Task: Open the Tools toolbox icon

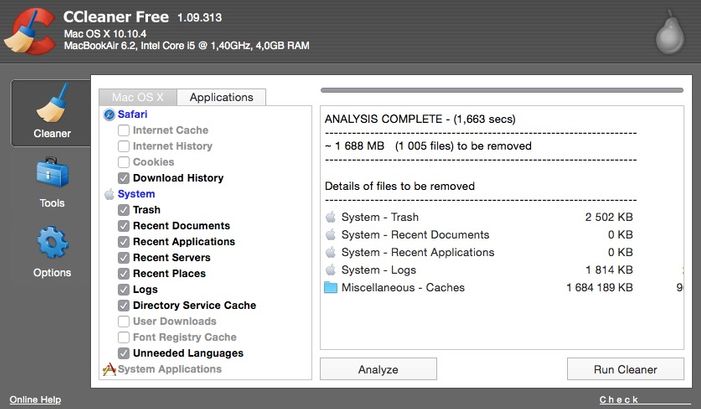Action: (x=52, y=175)
